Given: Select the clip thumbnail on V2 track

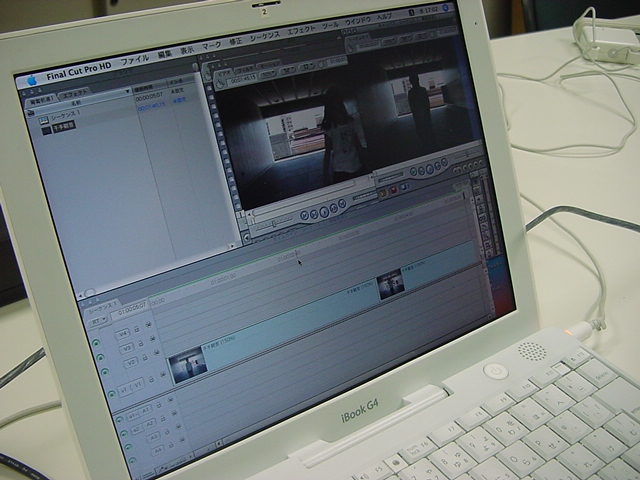Looking at the screenshot, I should [x=188, y=366].
